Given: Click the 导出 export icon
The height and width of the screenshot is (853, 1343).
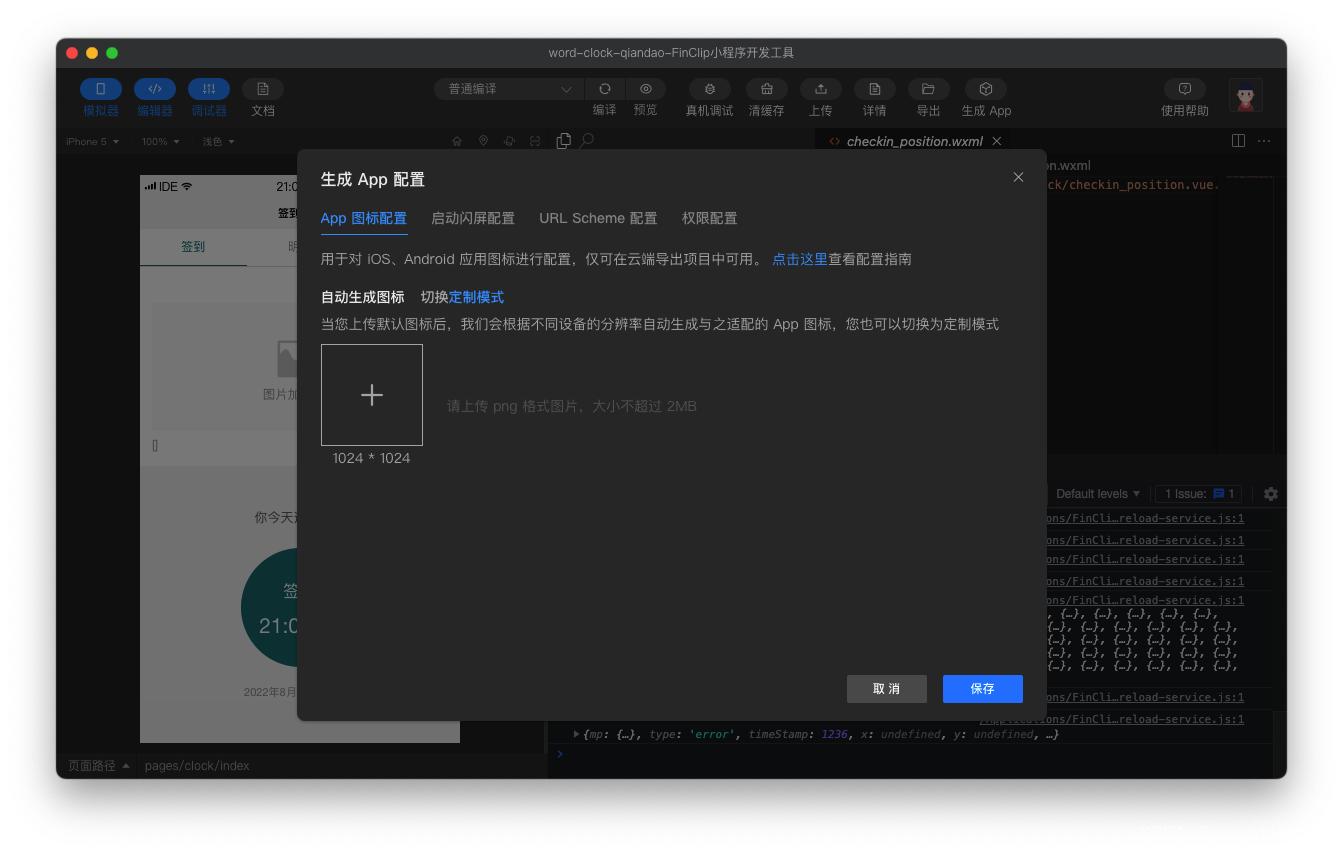Looking at the screenshot, I should coord(928,89).
